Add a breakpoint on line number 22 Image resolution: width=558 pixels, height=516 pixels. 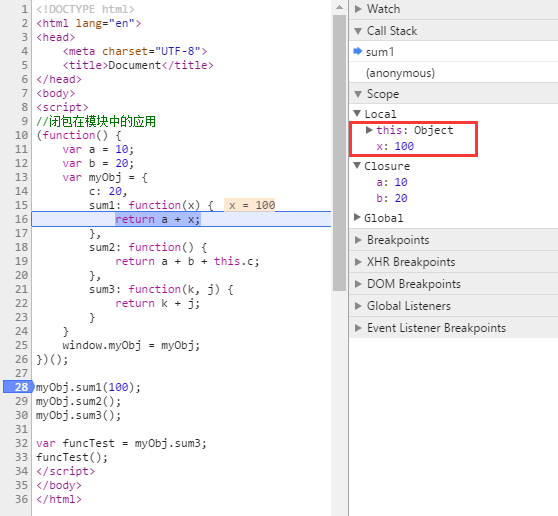pyautogui.click(x=21, y=303)
